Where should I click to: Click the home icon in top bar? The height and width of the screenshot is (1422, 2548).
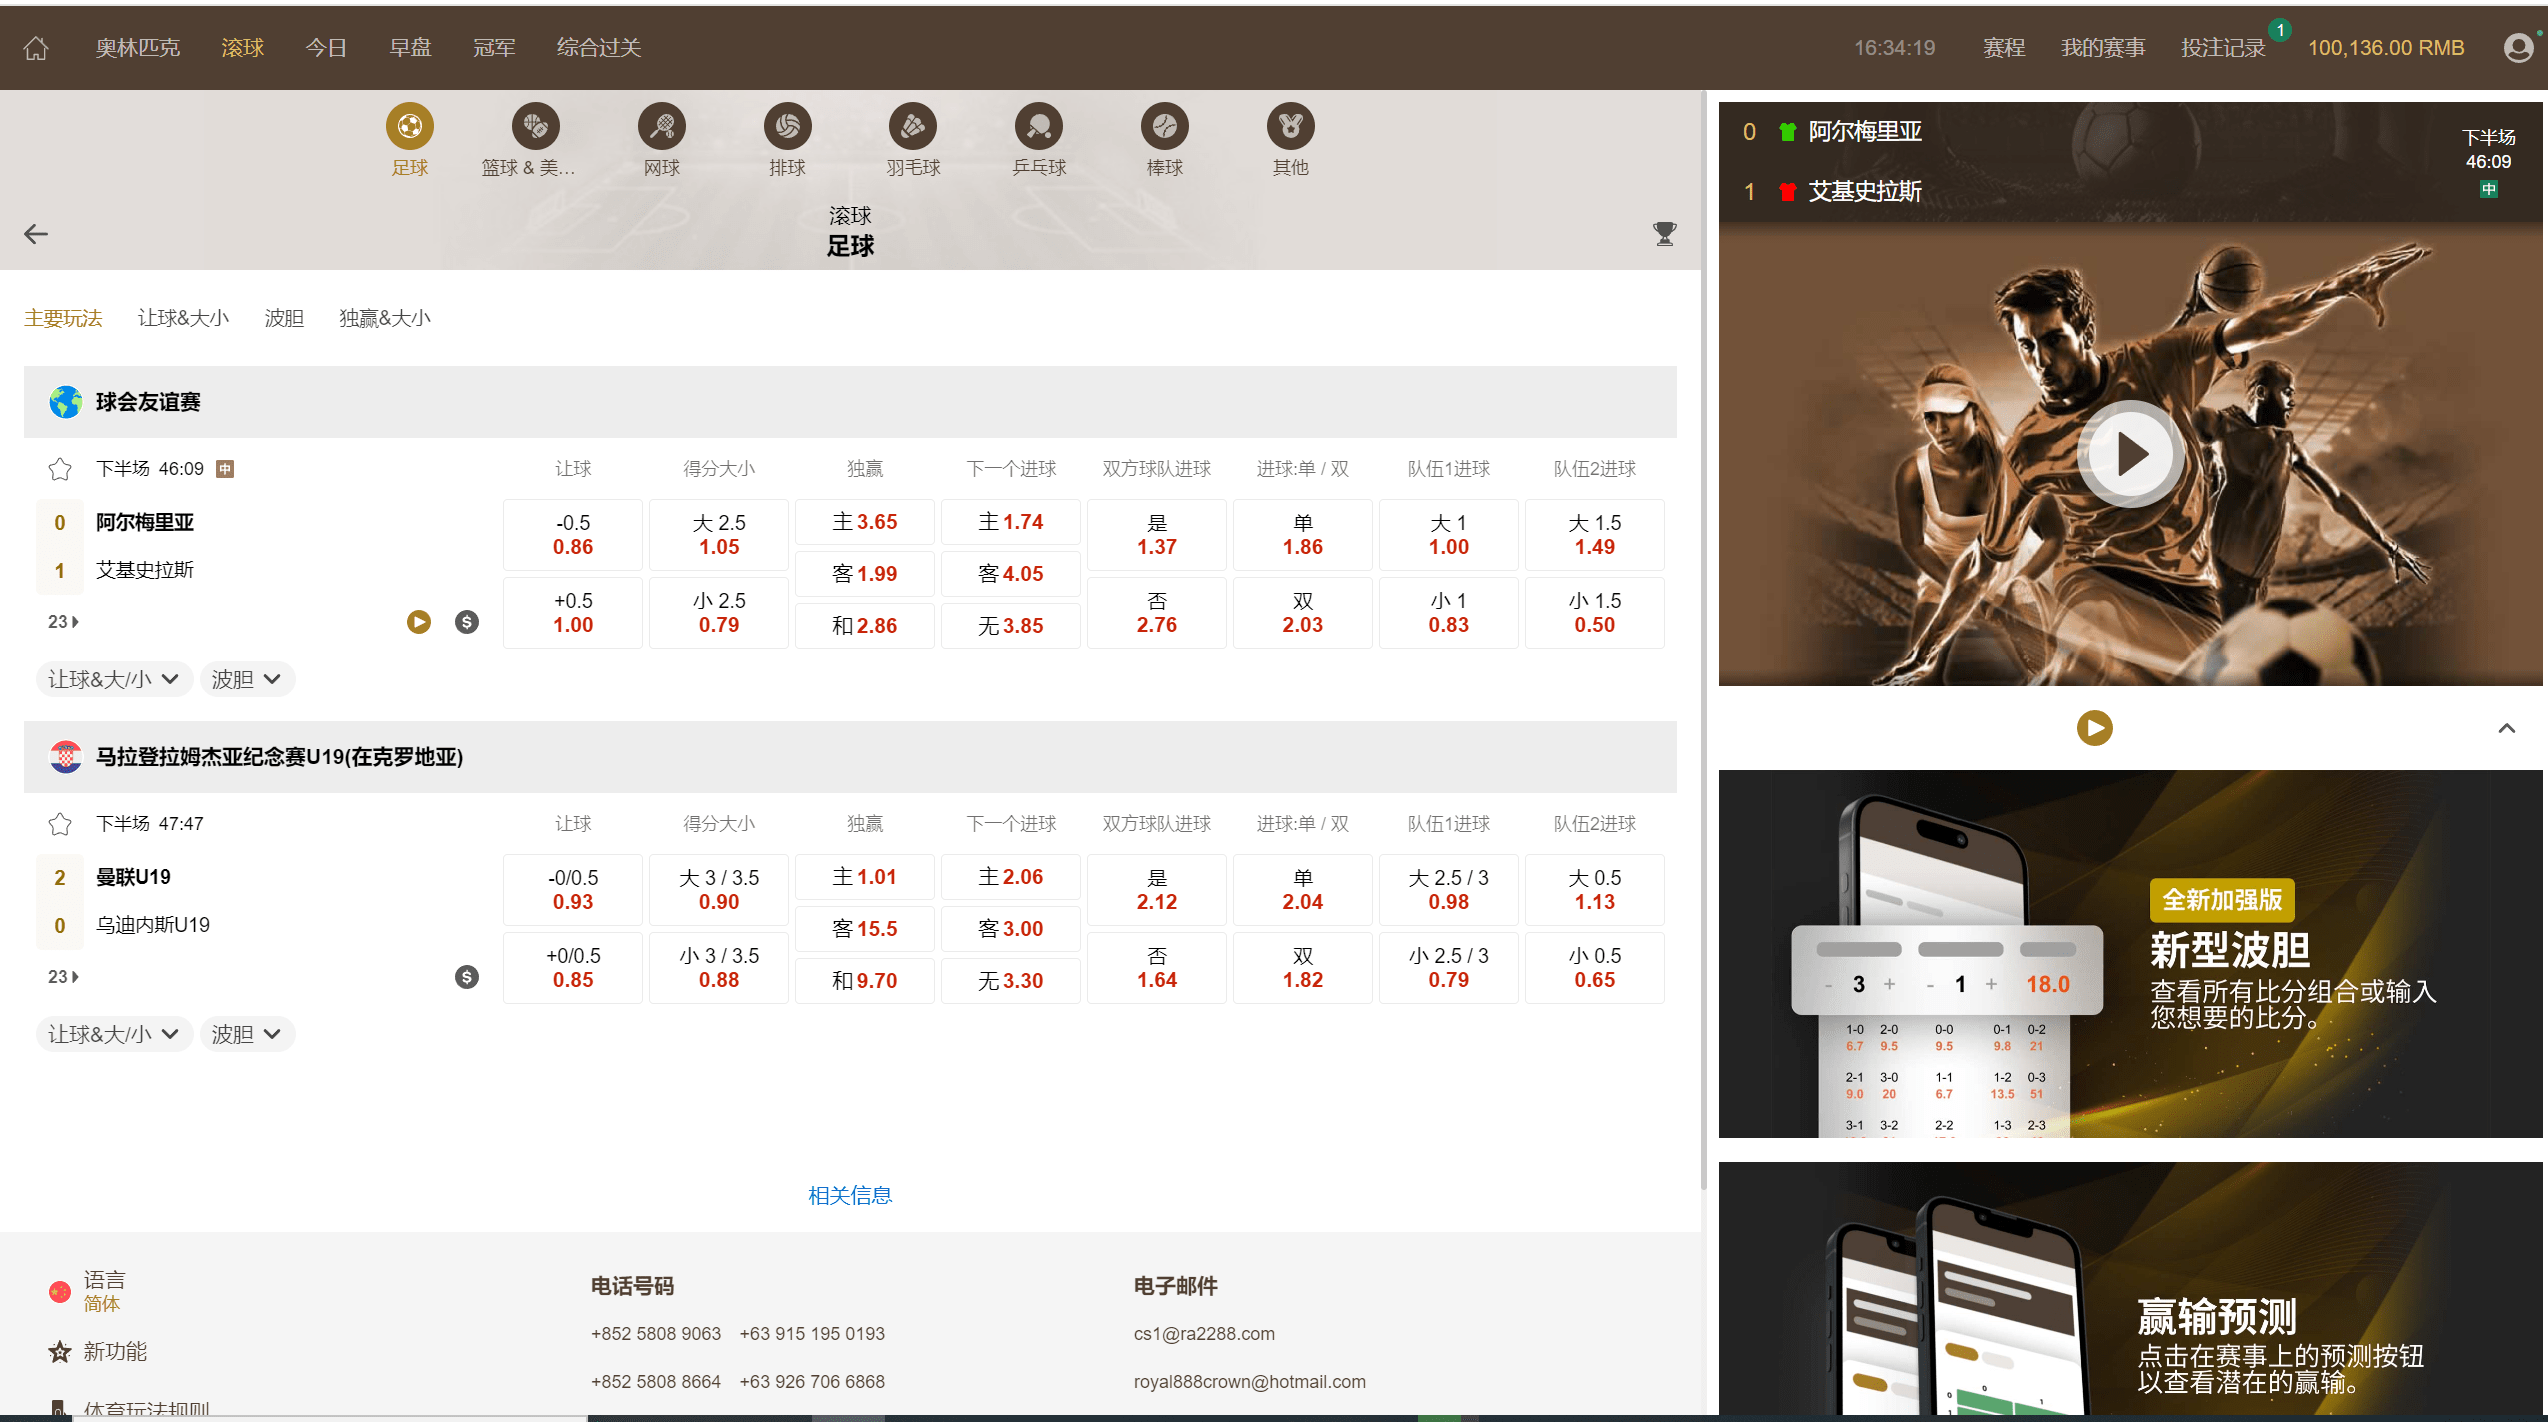click(x=36, y=48)
